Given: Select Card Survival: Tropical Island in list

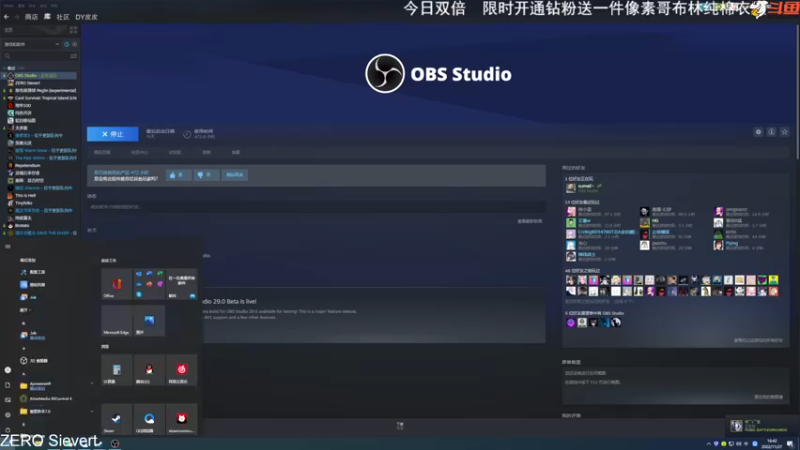Looking at the screenshot, I should point(40,98).
